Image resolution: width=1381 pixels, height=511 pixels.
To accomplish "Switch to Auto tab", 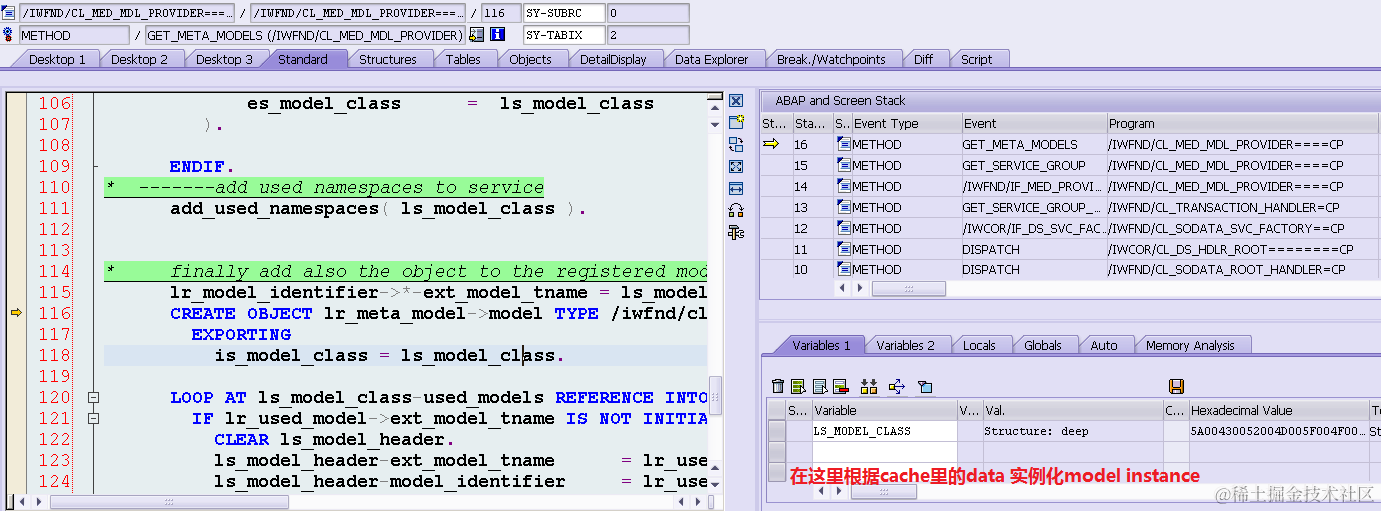I will click(1104, 345).
